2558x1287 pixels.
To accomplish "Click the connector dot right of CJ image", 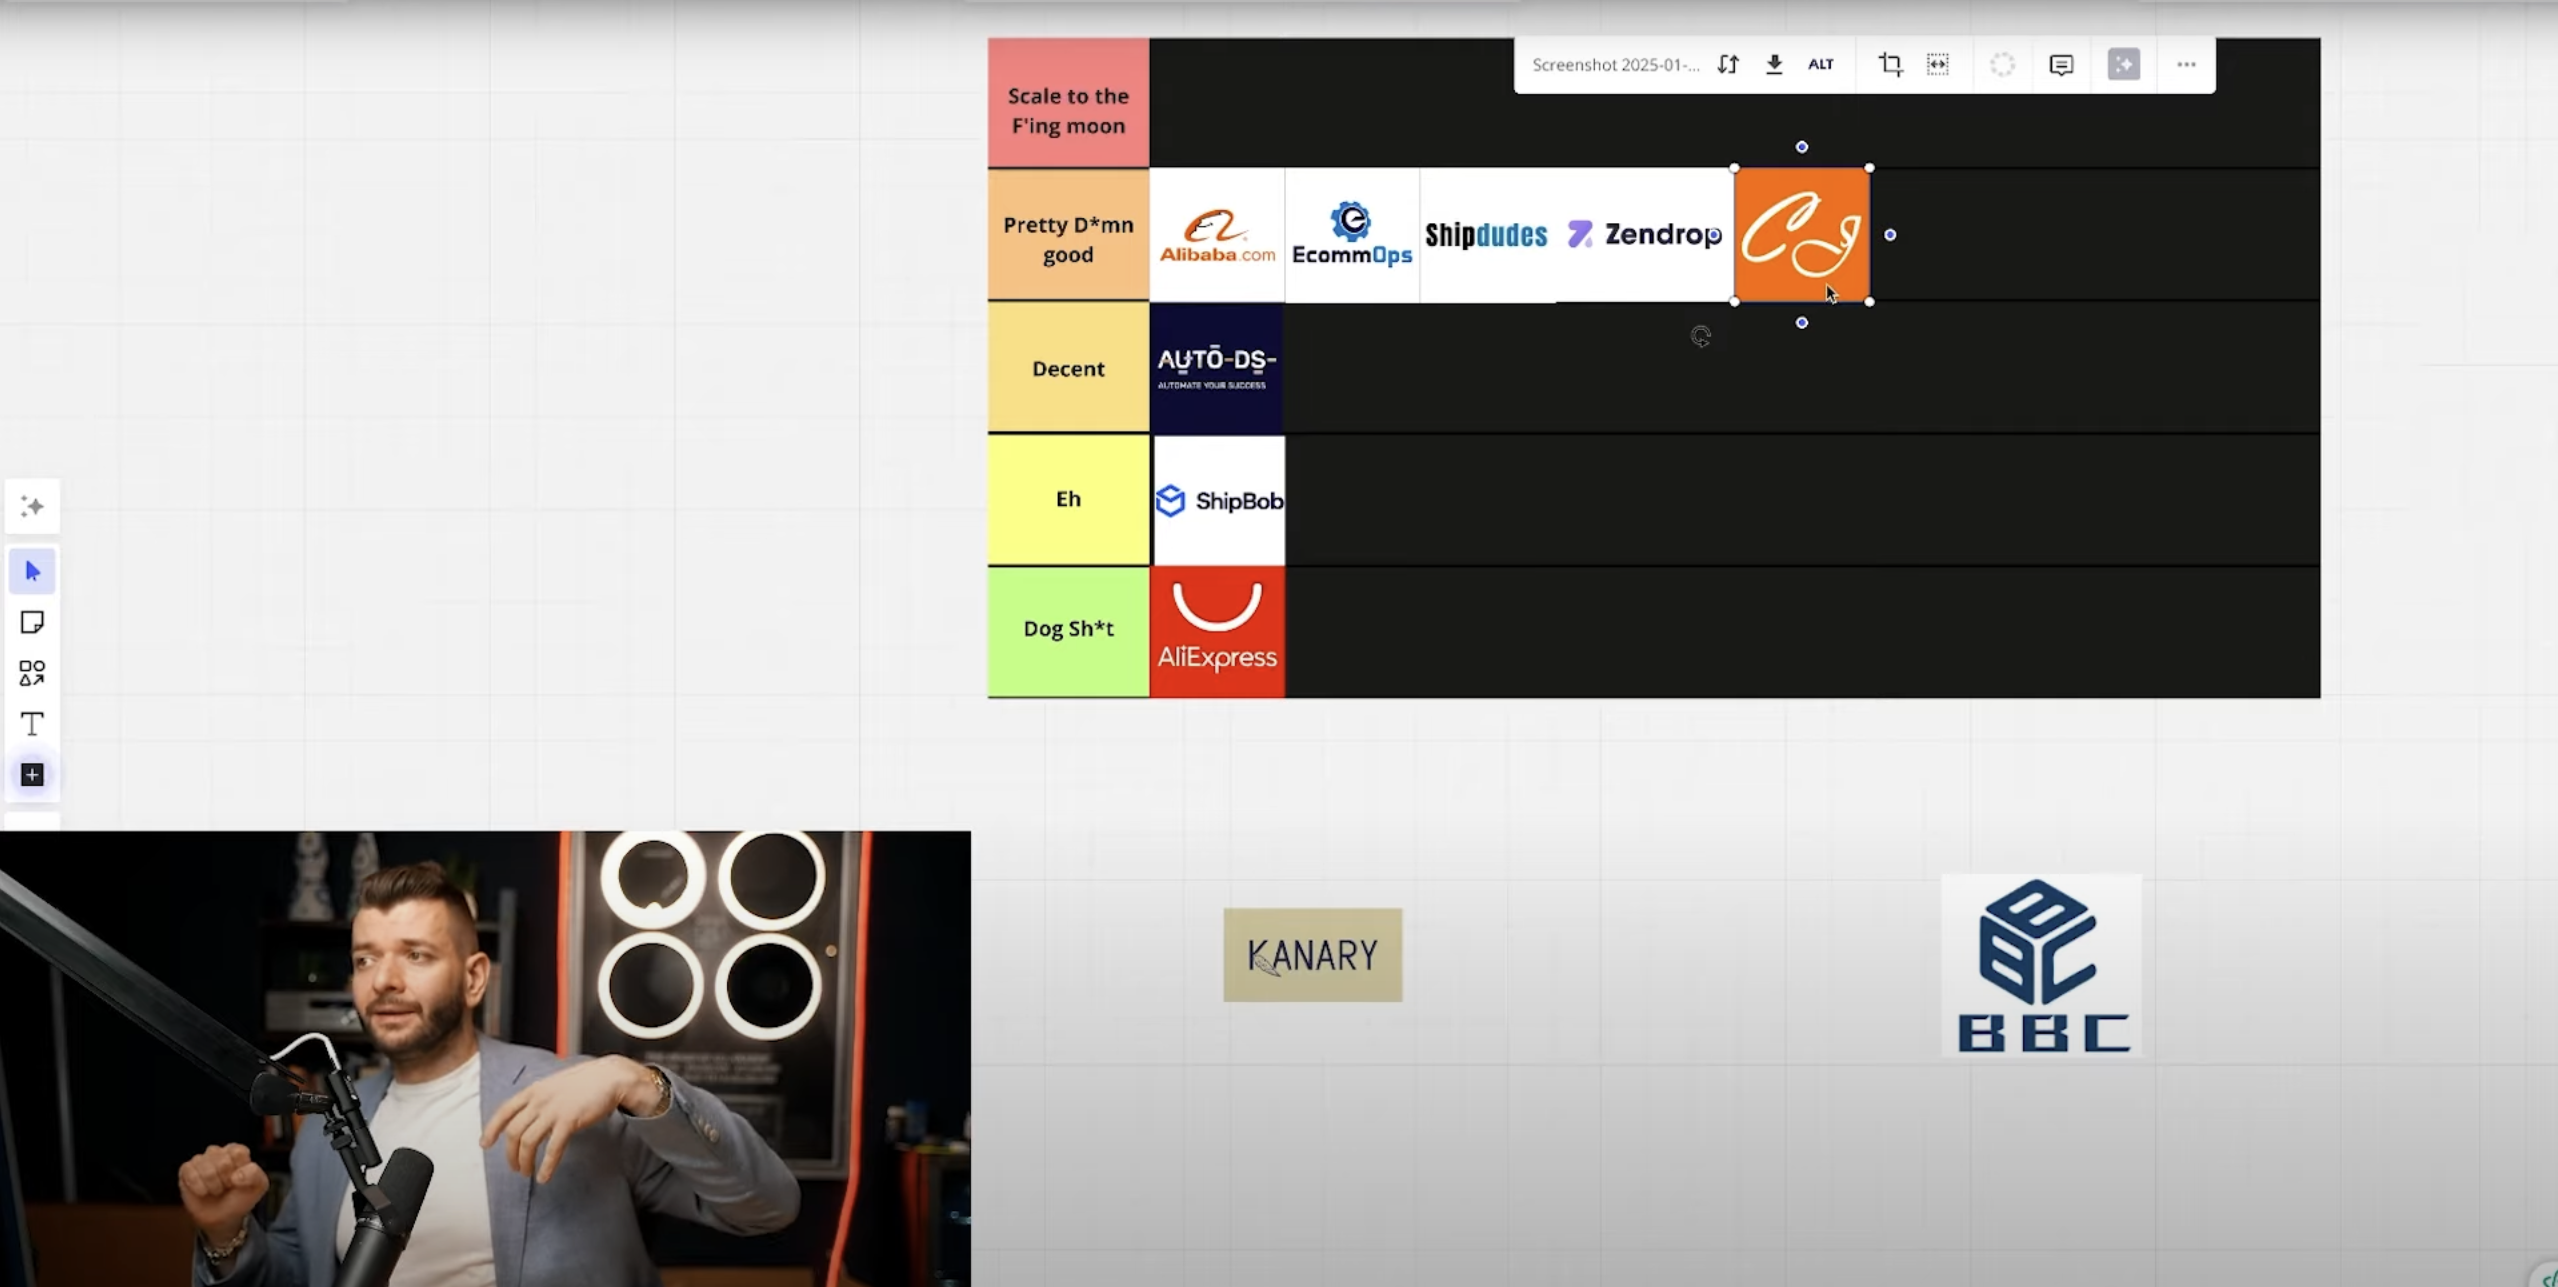I will pos(1890,235).
